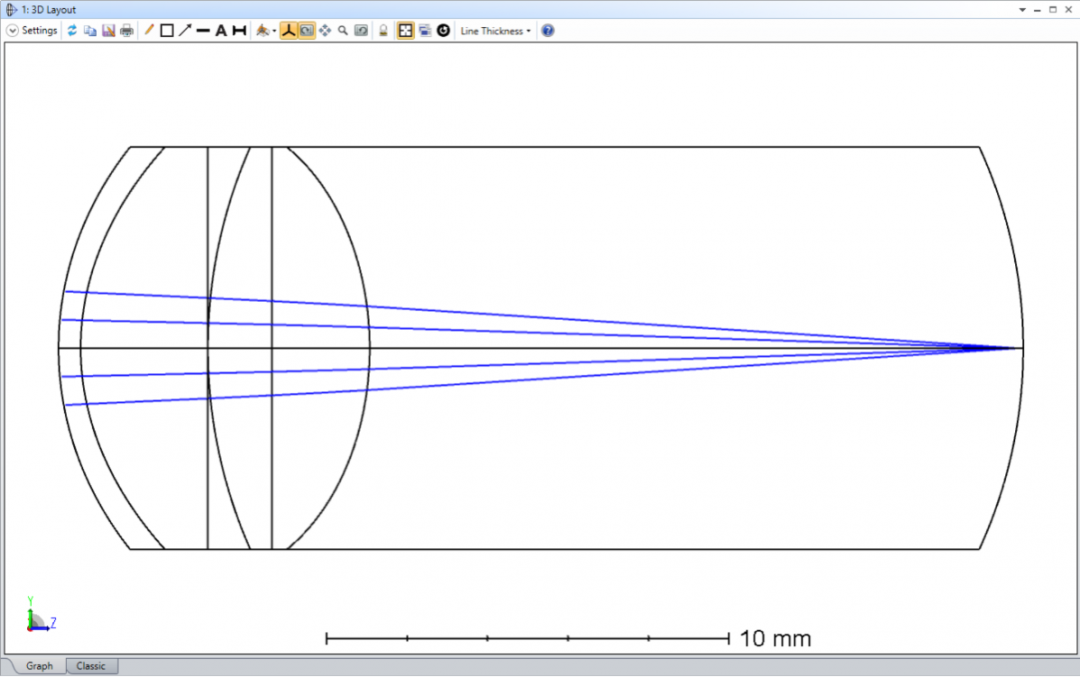
Task: Click the refresh layout update icon
Action: (71, 30)
